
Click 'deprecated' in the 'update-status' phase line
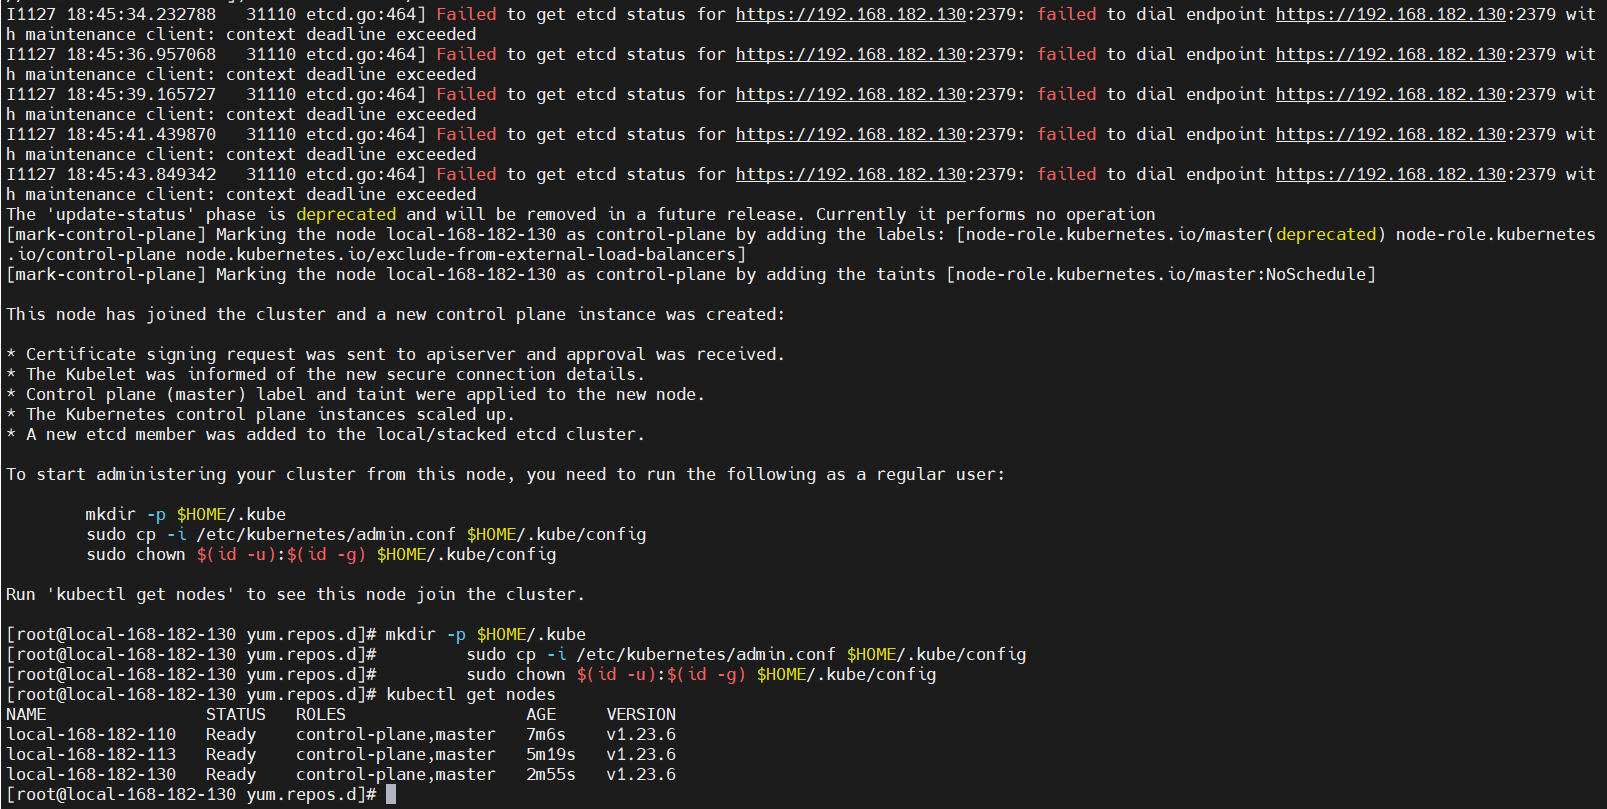point(346,214)
